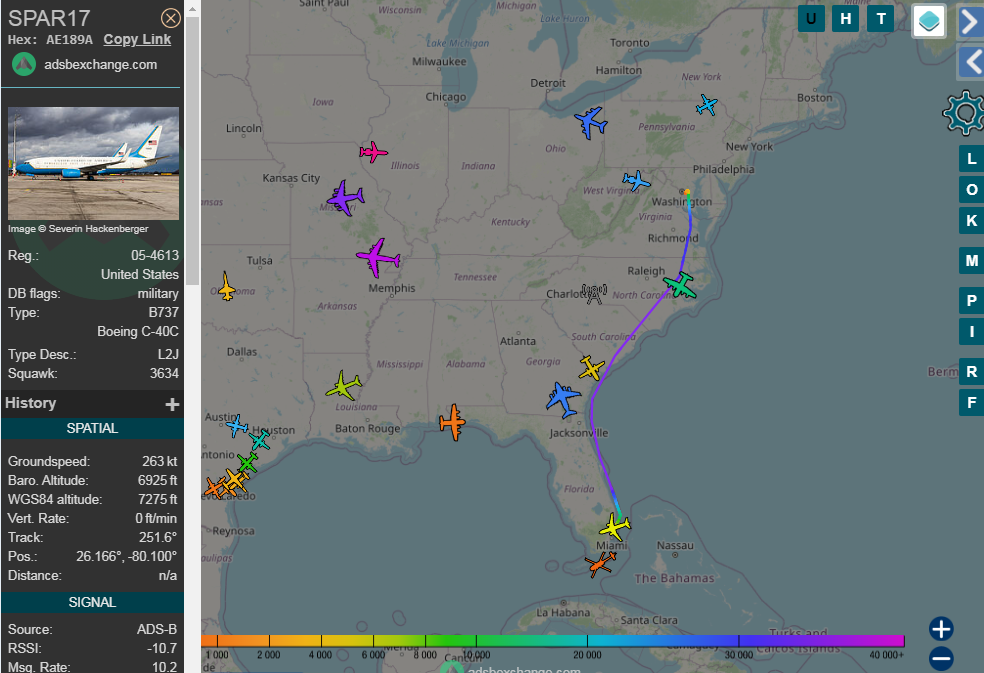Click the registration value 05-4613
984x673 pixels.
point(155,256)
